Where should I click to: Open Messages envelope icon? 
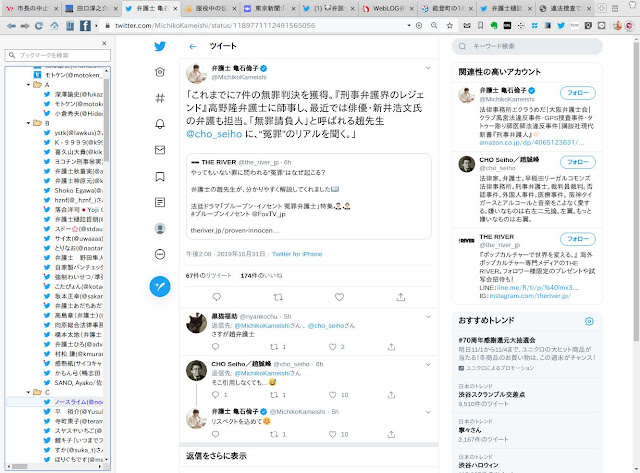(160, 150)
